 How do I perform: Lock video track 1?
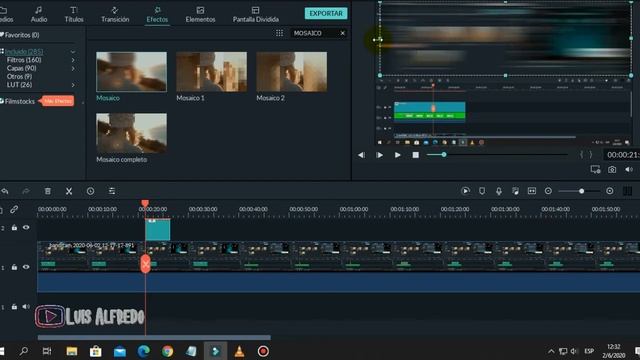[x=14, y=267]
